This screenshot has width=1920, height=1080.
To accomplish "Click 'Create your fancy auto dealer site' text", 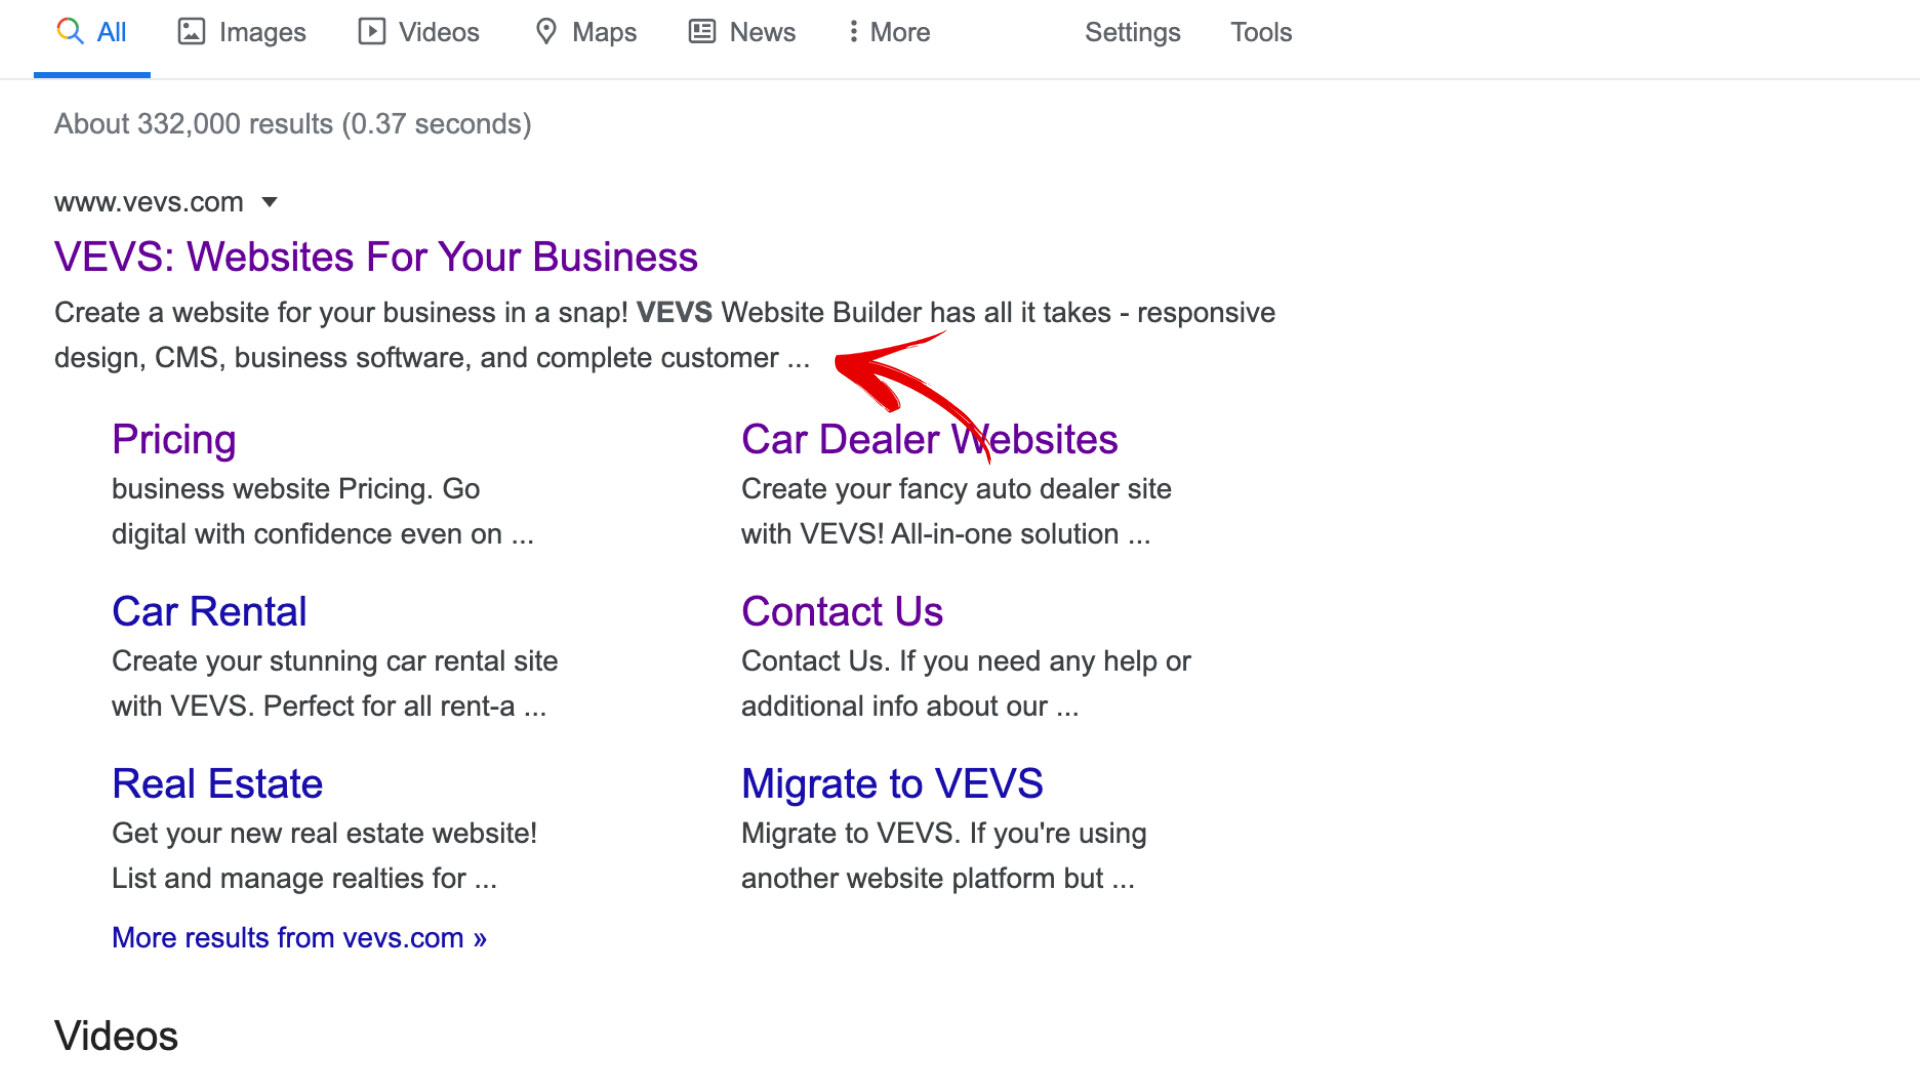I will (x=956, y=489).
